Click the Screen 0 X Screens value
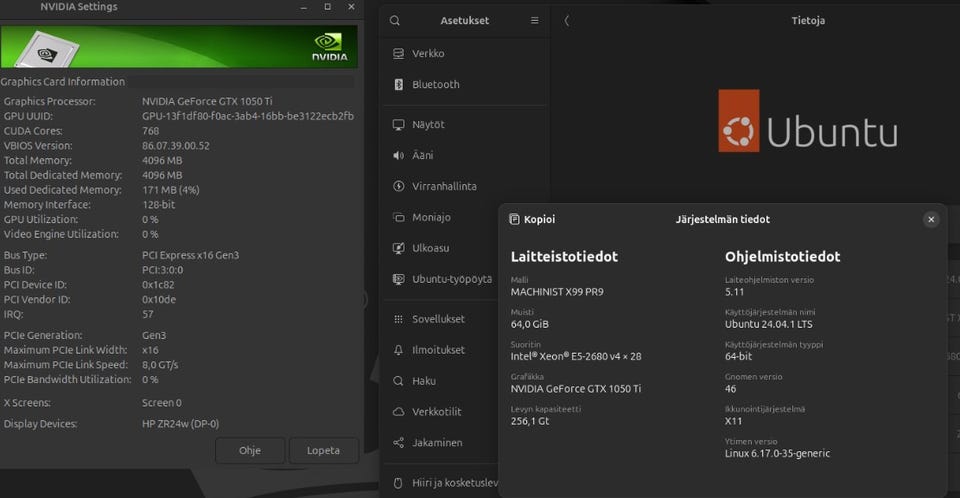The width and height of the screenshot is (960, 498). click(162, 403)
